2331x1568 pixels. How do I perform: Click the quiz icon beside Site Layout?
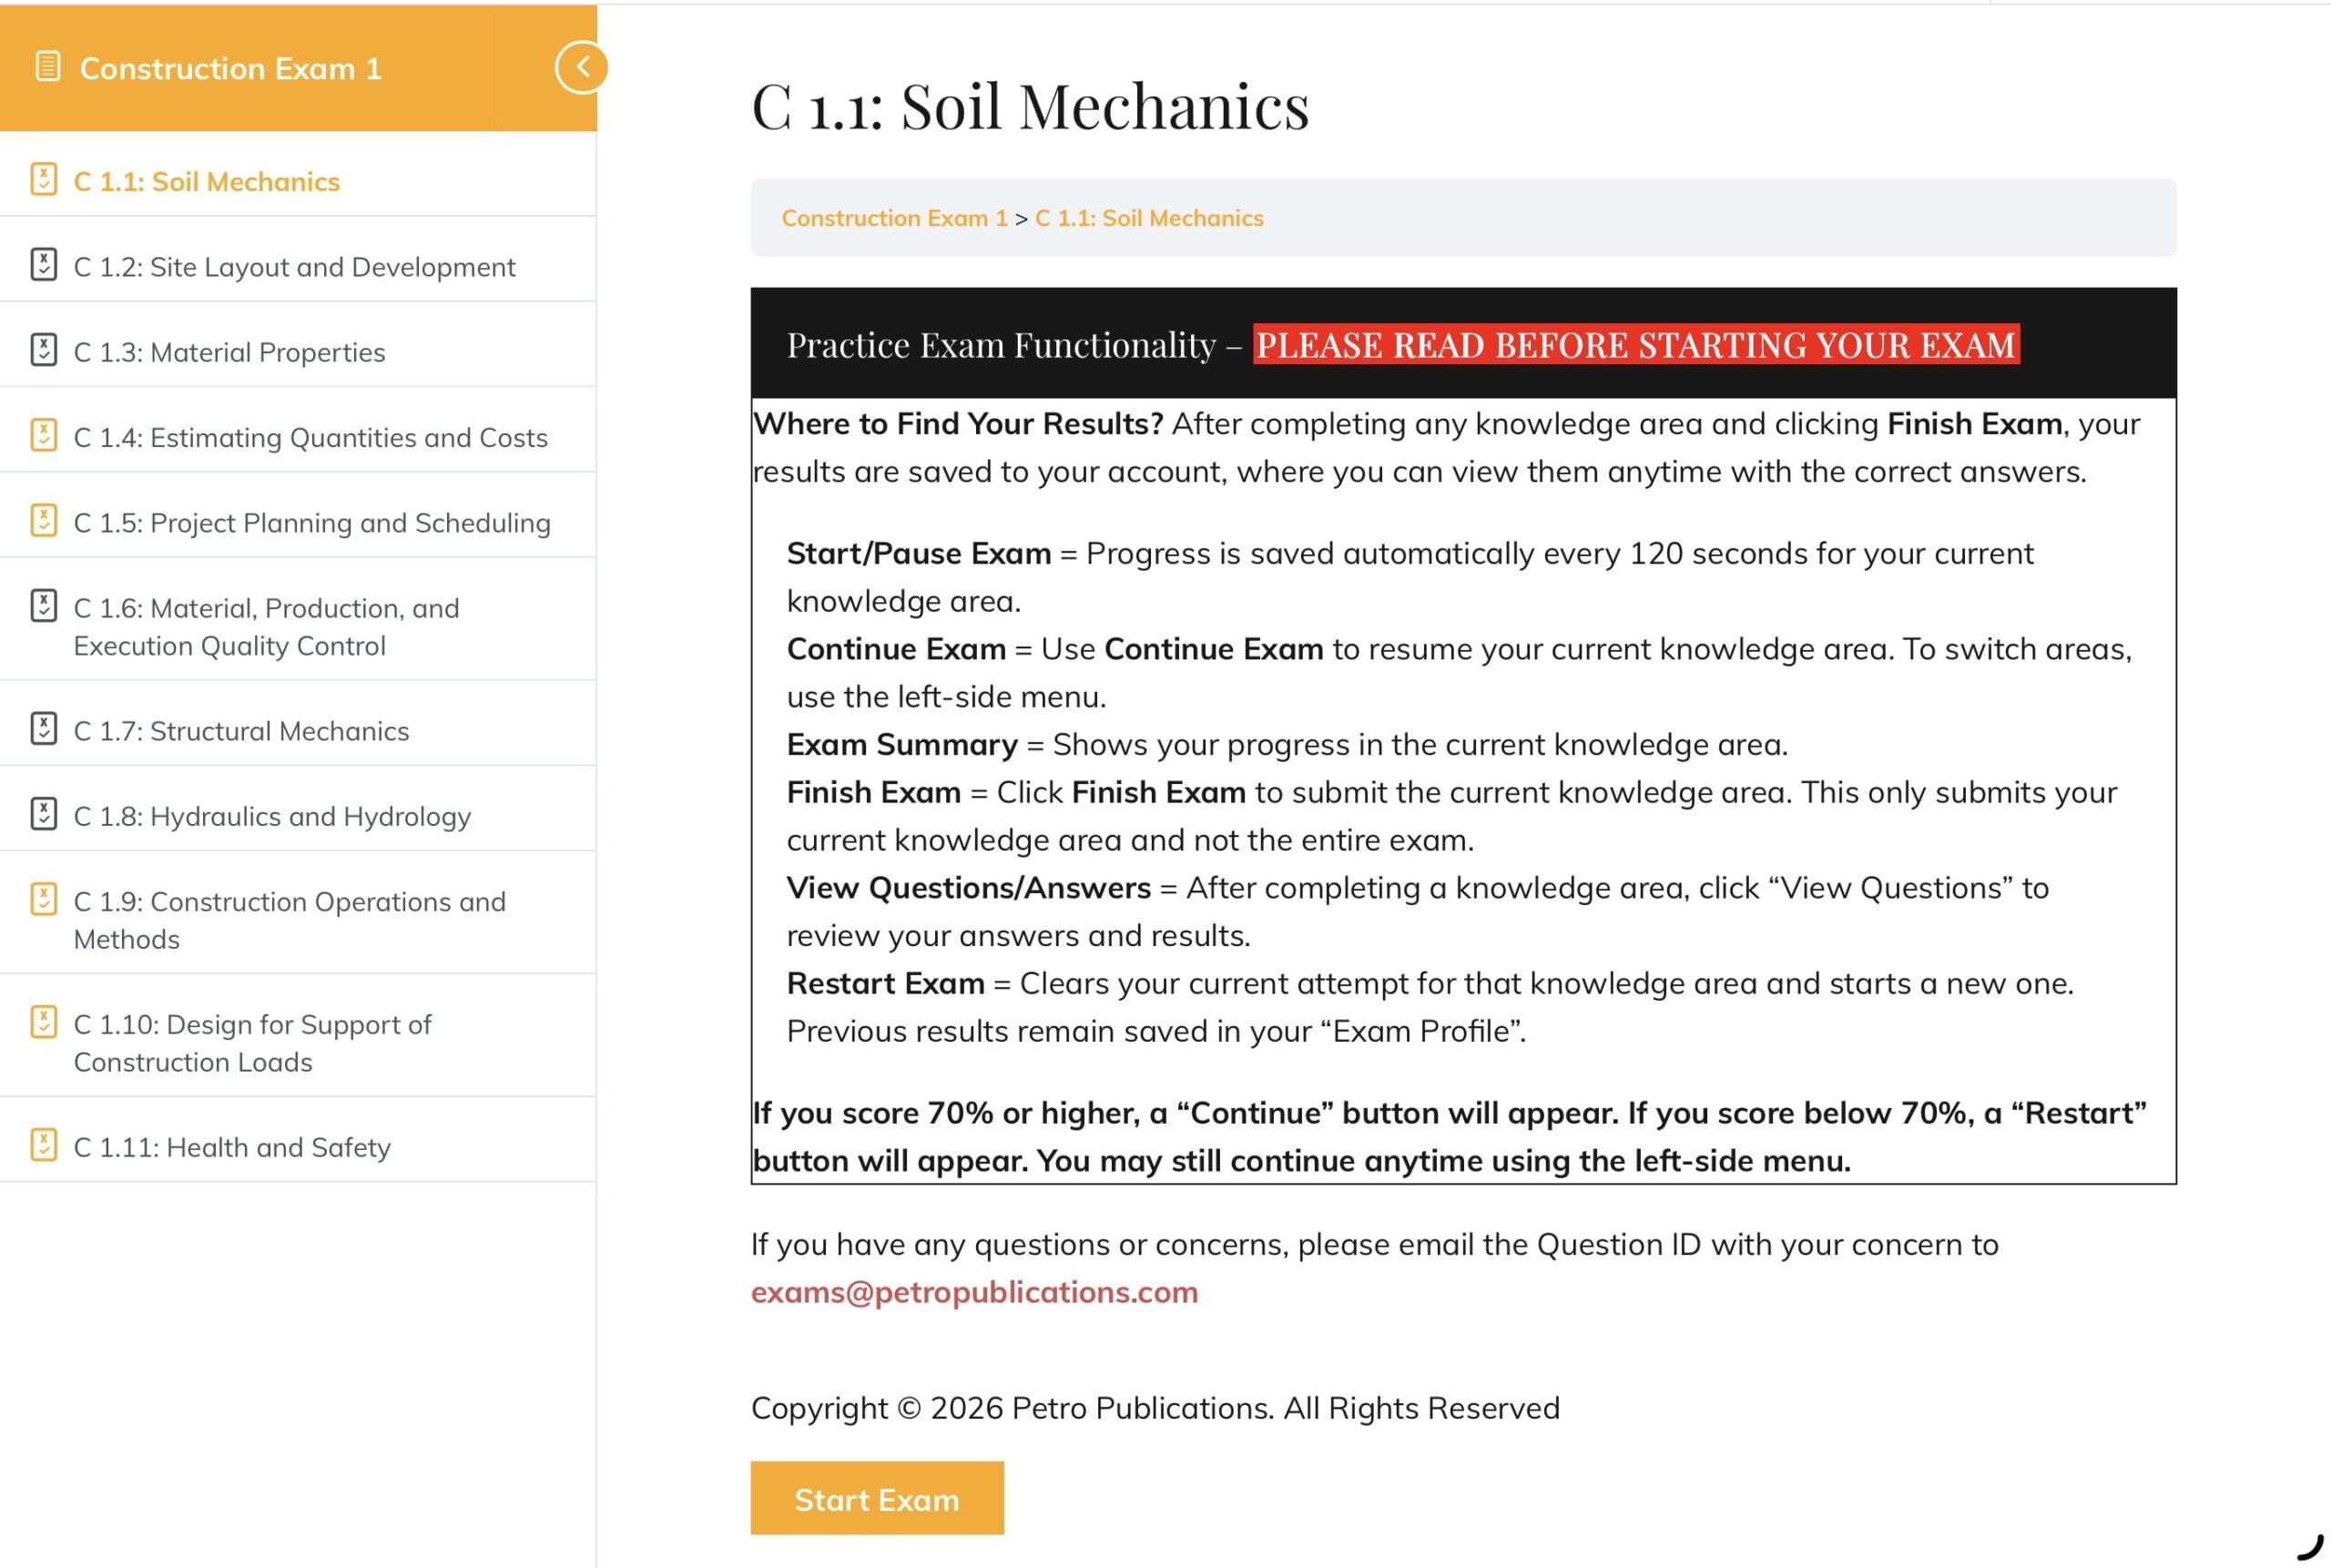(44, 265)
